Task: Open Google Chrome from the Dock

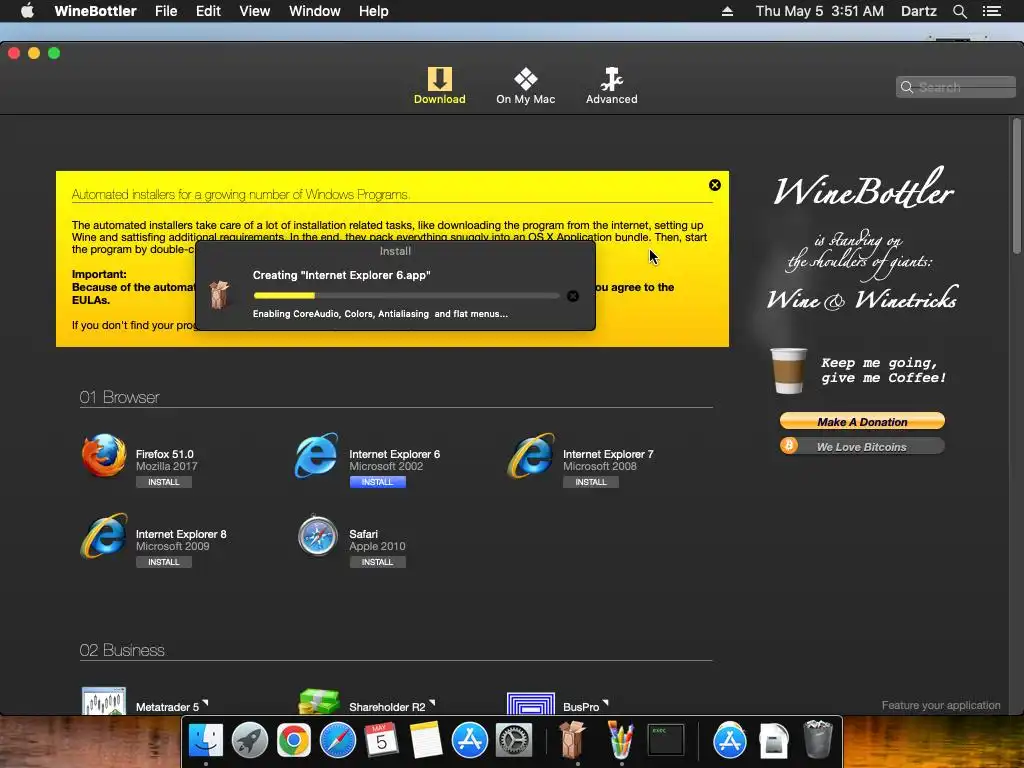Action: 294,740
